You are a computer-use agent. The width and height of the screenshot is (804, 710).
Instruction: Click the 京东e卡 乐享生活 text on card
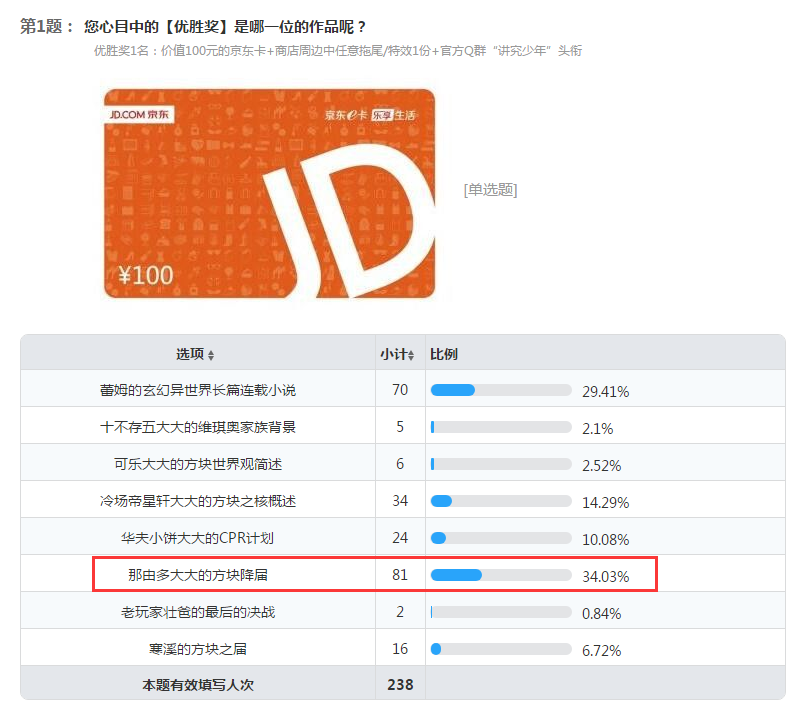pos(370,115)
